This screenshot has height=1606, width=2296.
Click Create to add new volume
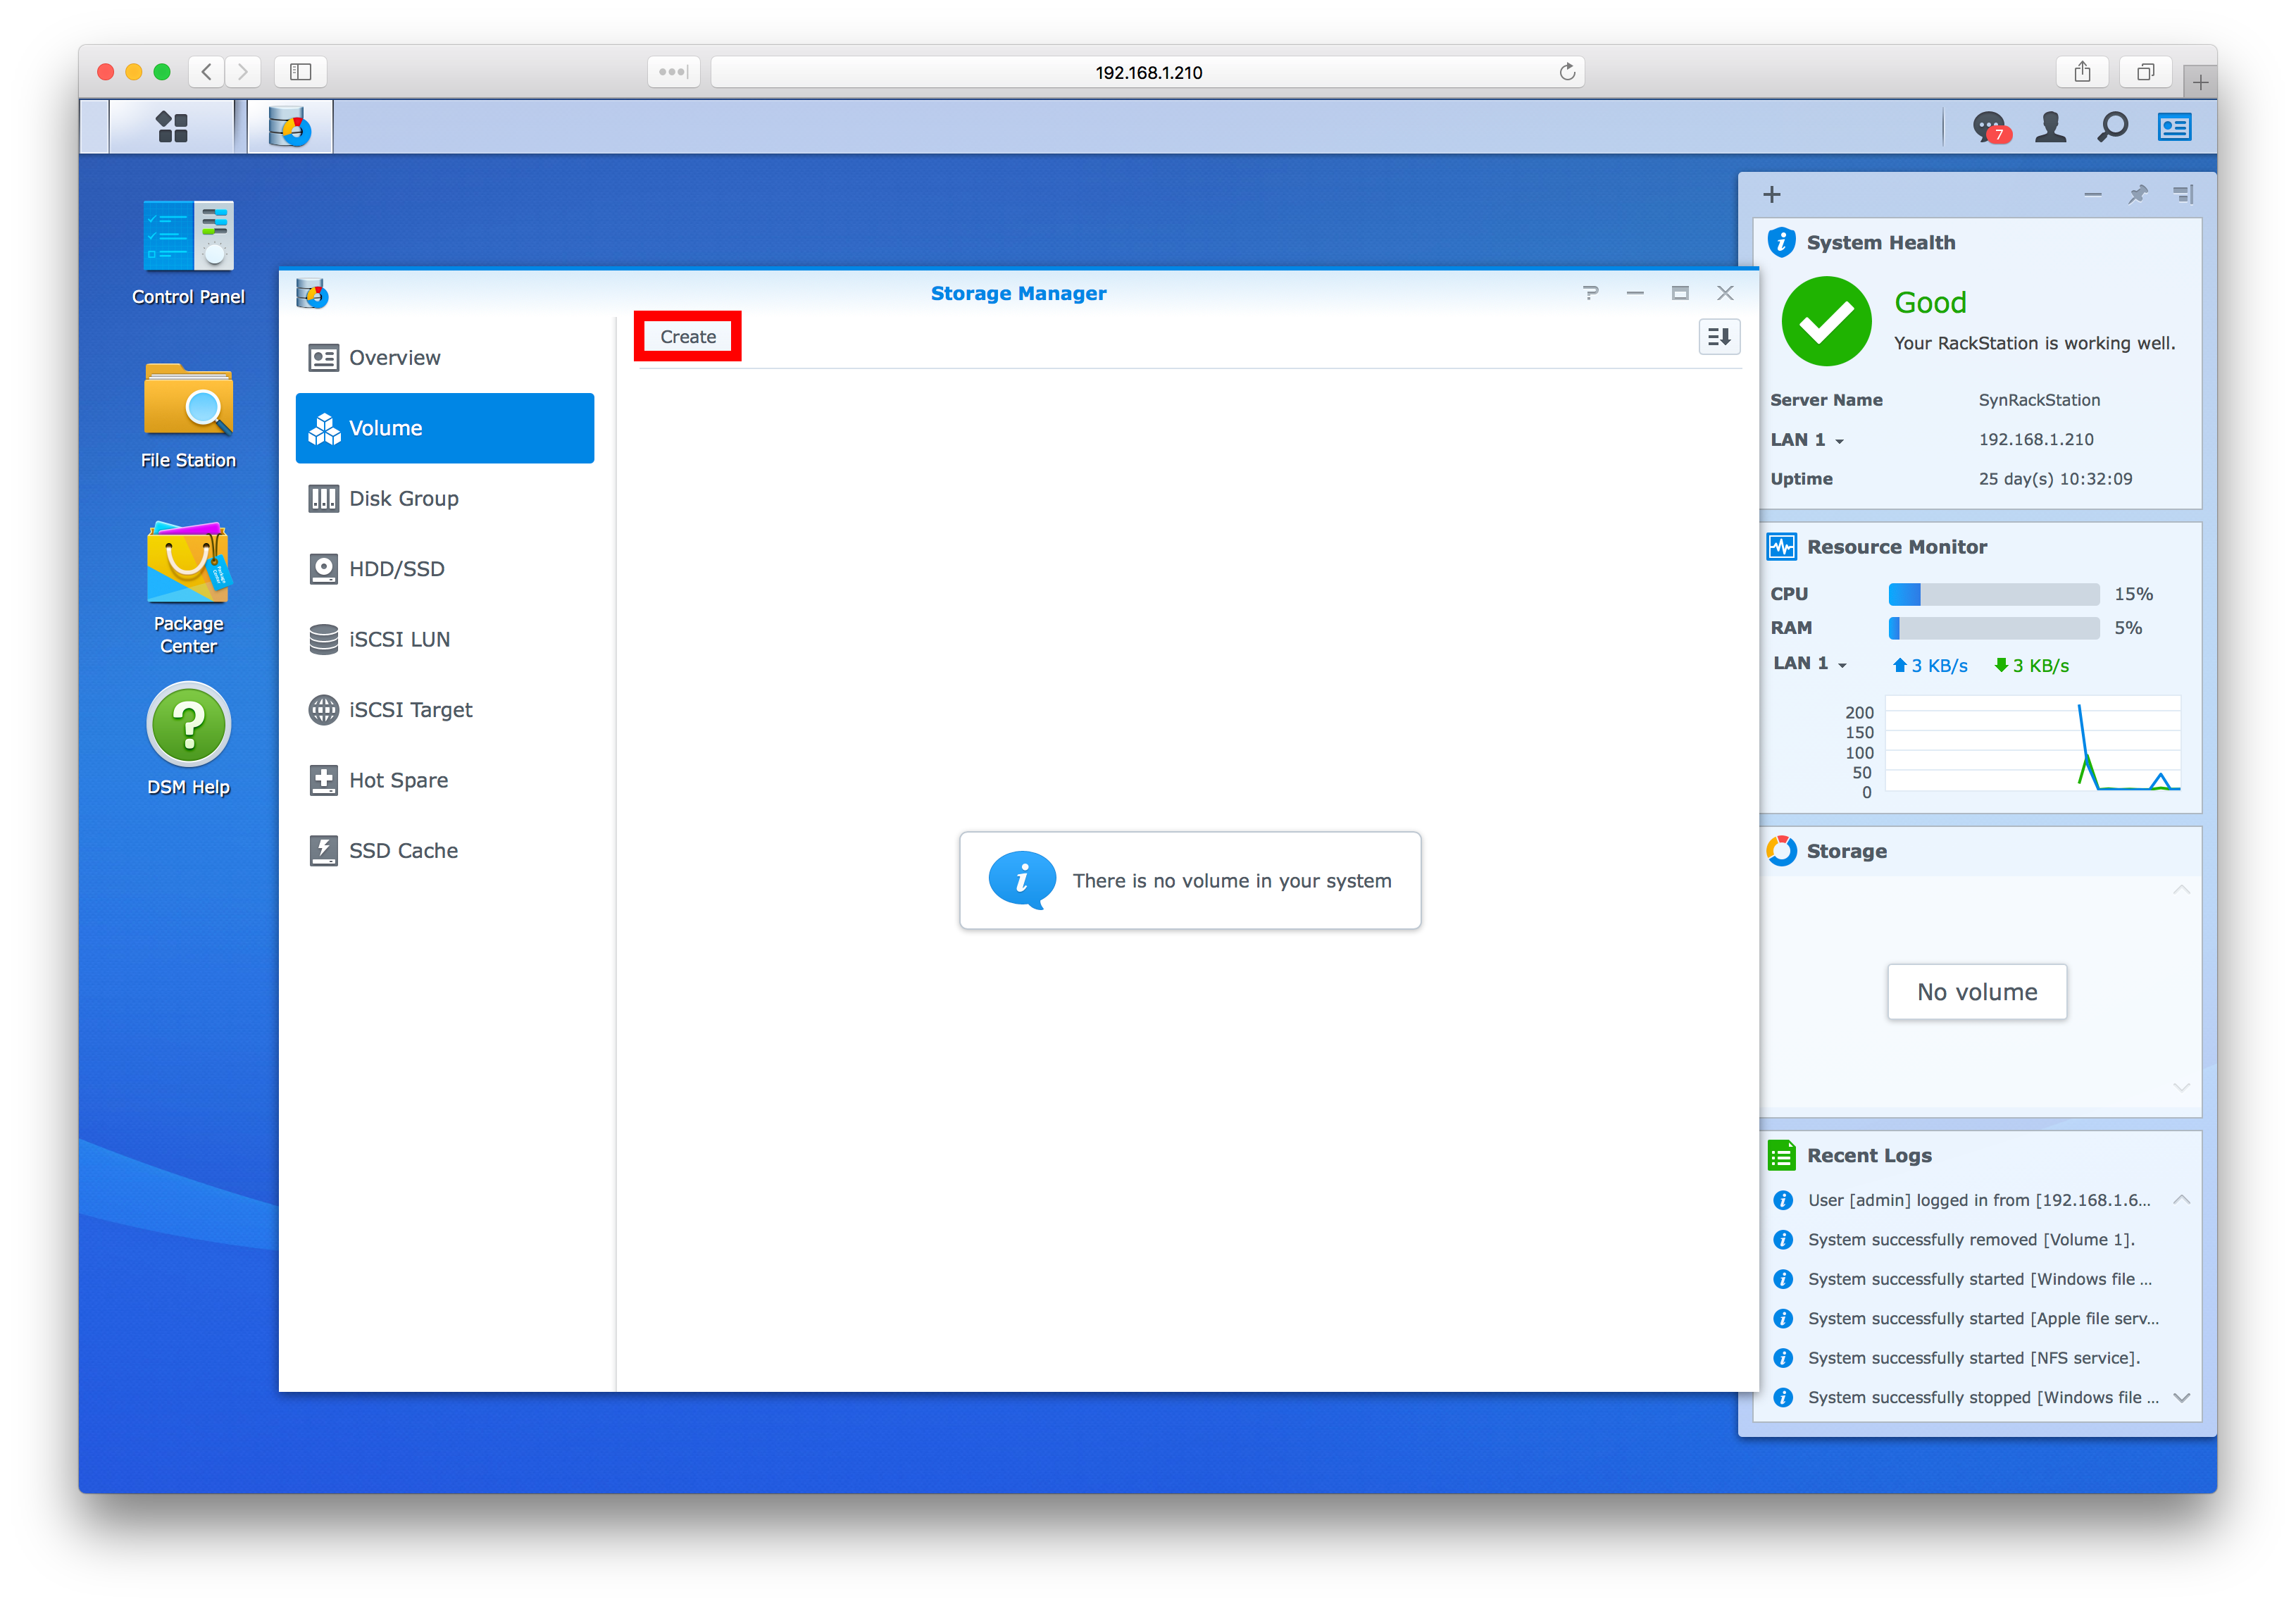point(686,335)
